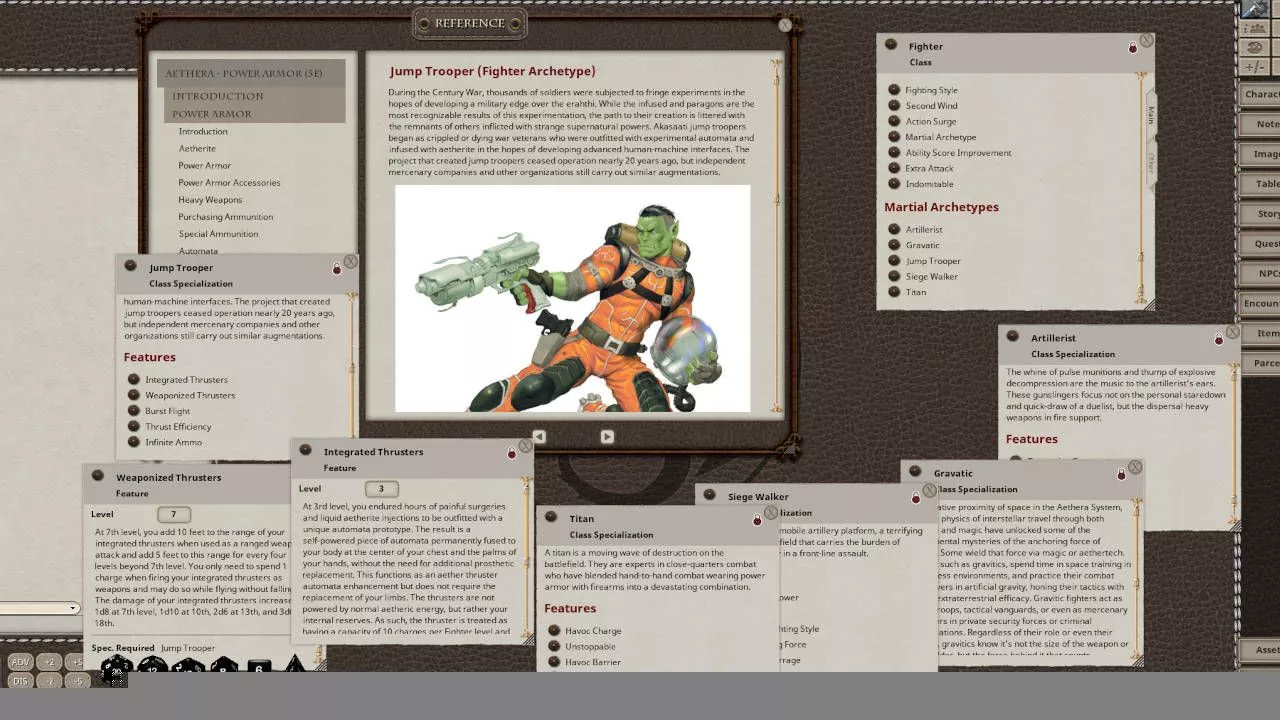Open the Story sidebar entry
Image resolution: width=1280 pixels, height=720 pixels.
1260,214
